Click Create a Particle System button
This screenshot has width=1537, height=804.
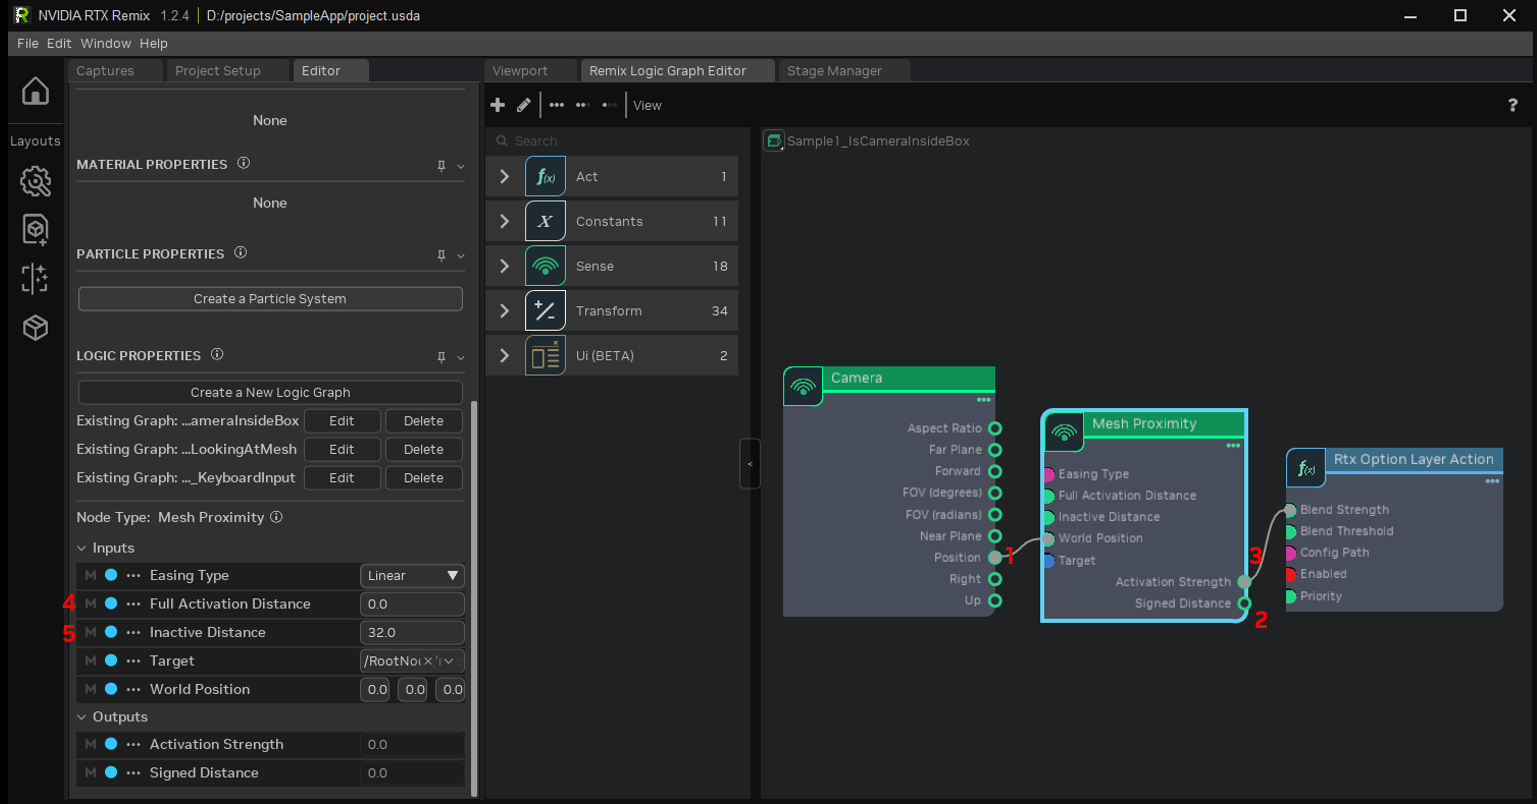[x=270, y=299]
